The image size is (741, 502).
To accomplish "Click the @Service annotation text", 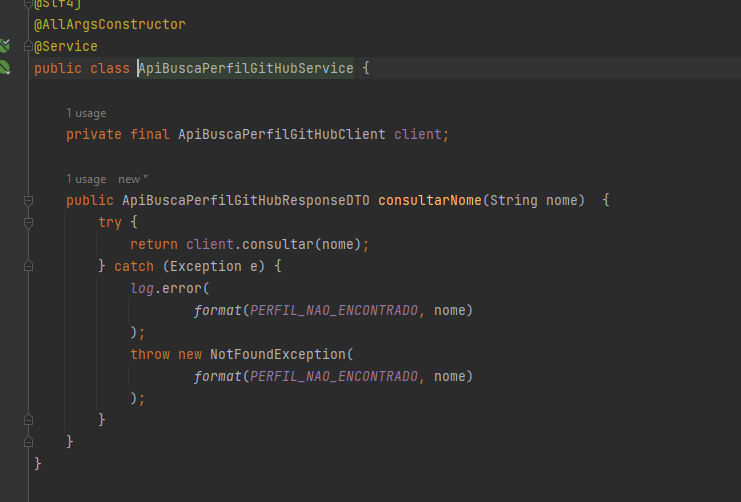I will tap(66, 46).
